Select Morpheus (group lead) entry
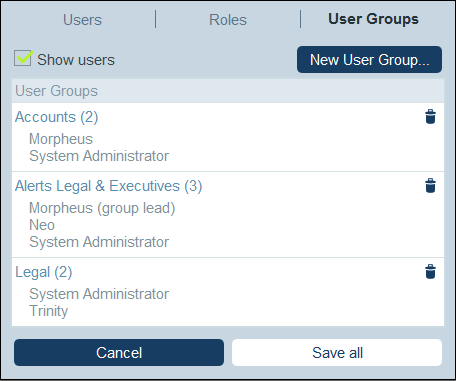The image size is (456, 381). coord(102,208)
